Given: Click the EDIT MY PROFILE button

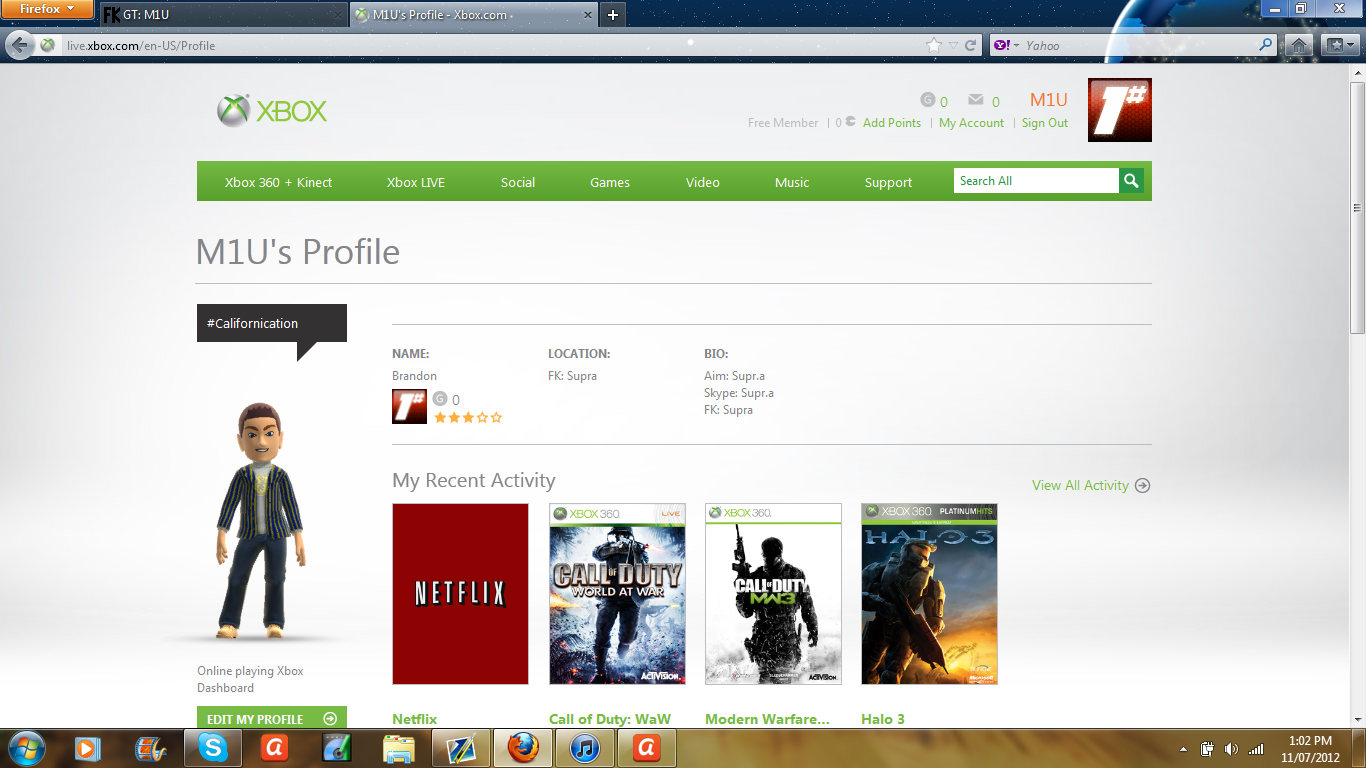Looking at the screenshot, I should [272, 718].
